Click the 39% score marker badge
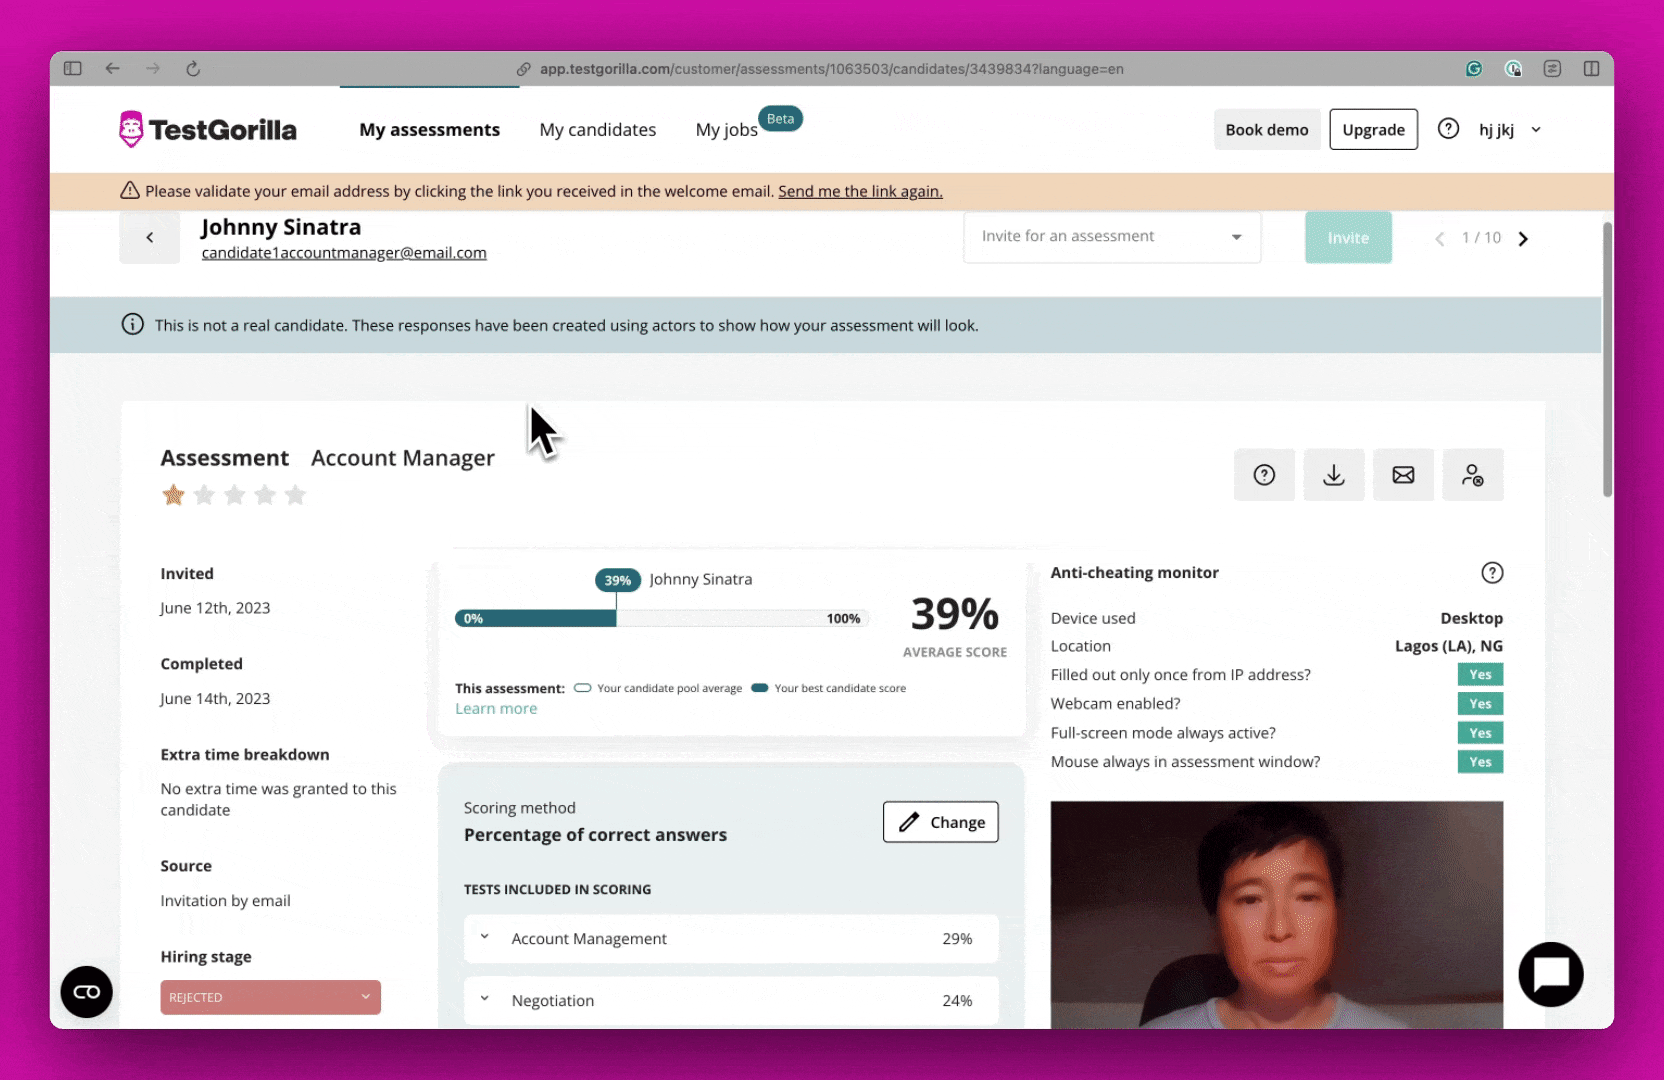The height and width of the screenshot is (1080, 1664). (617, 580)
